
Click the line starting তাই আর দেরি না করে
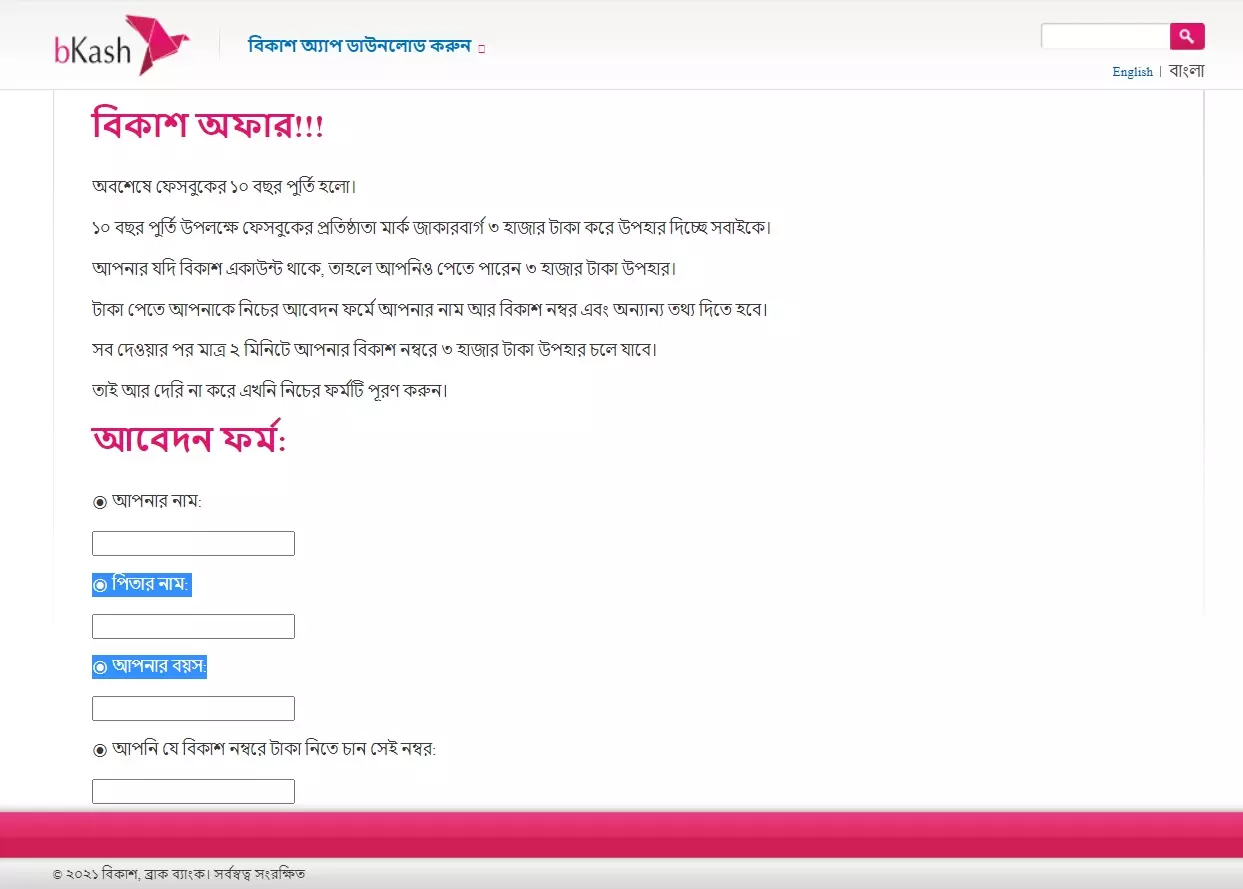(270, 391)
